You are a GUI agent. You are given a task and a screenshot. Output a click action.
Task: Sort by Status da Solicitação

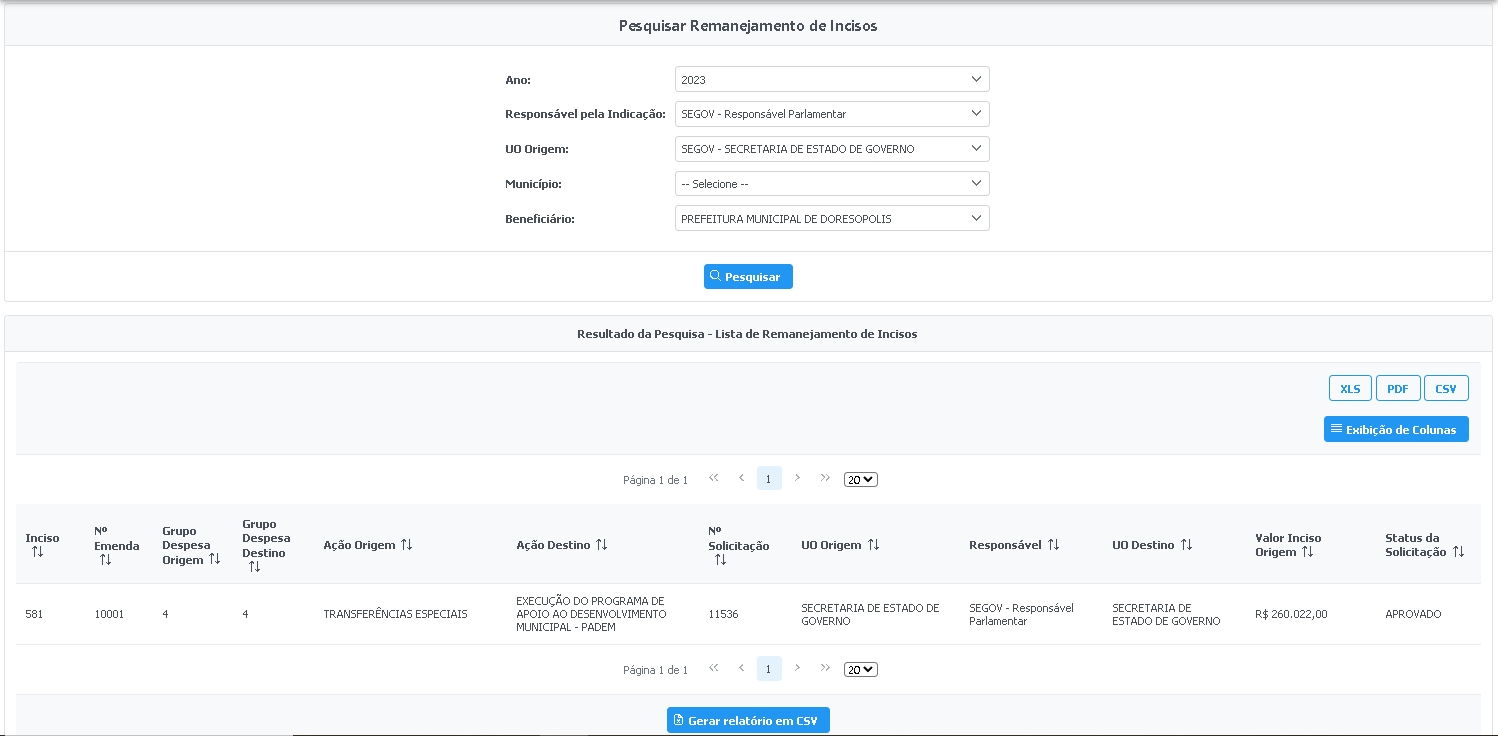[1458, 552]
